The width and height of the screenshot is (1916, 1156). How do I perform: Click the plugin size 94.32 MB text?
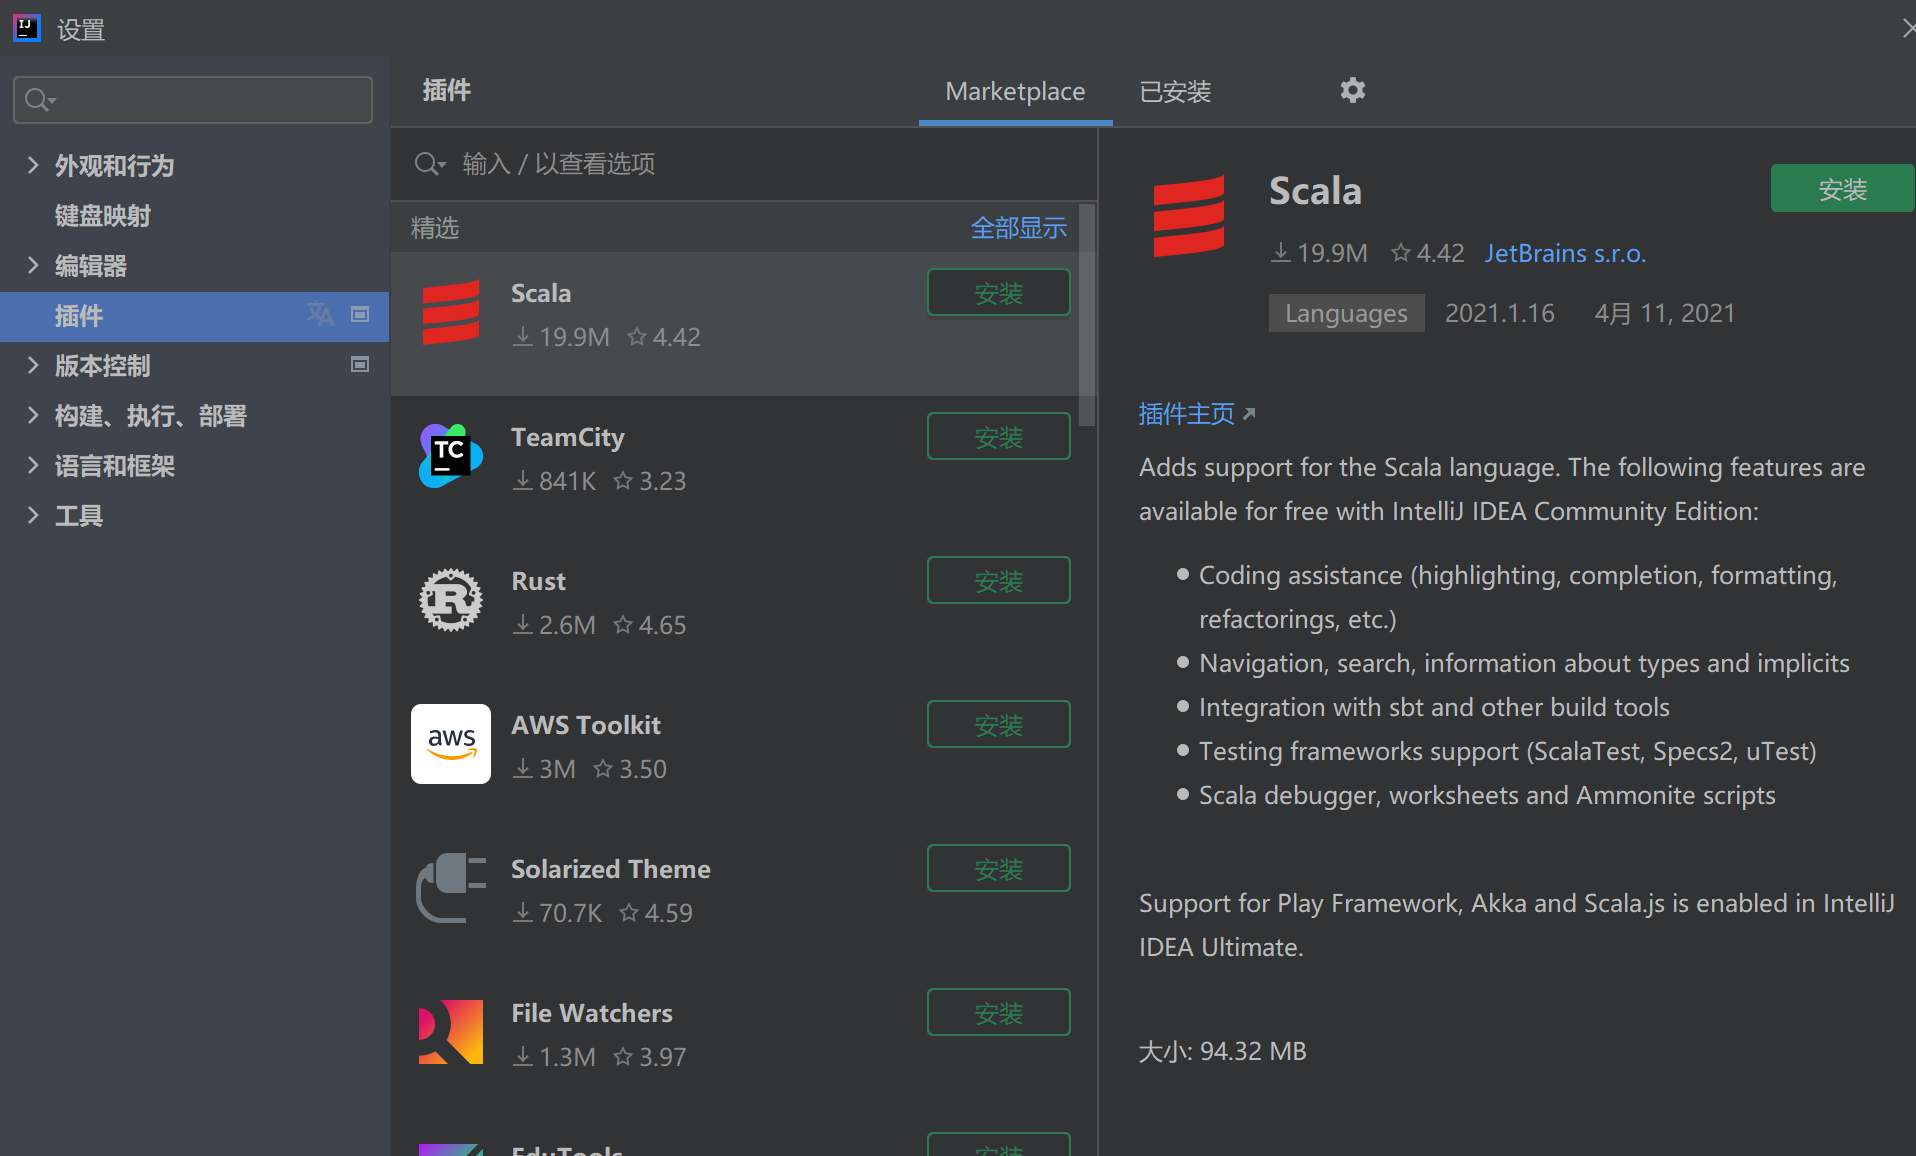pyautogui.click(x=1253, y=1051)
